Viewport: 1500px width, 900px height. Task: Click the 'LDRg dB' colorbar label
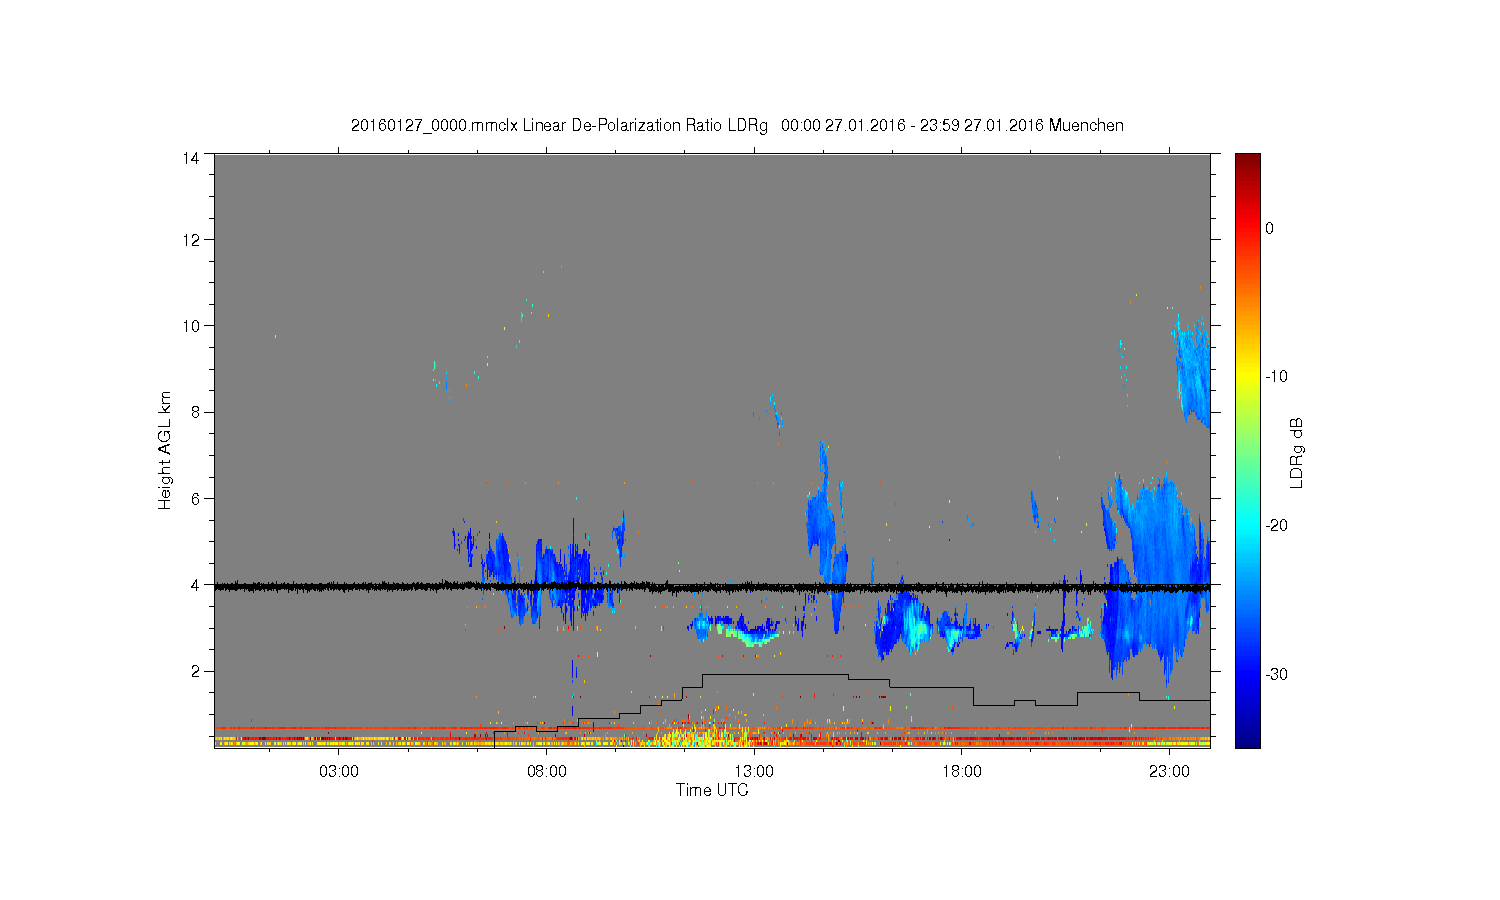click(1297, 453)
